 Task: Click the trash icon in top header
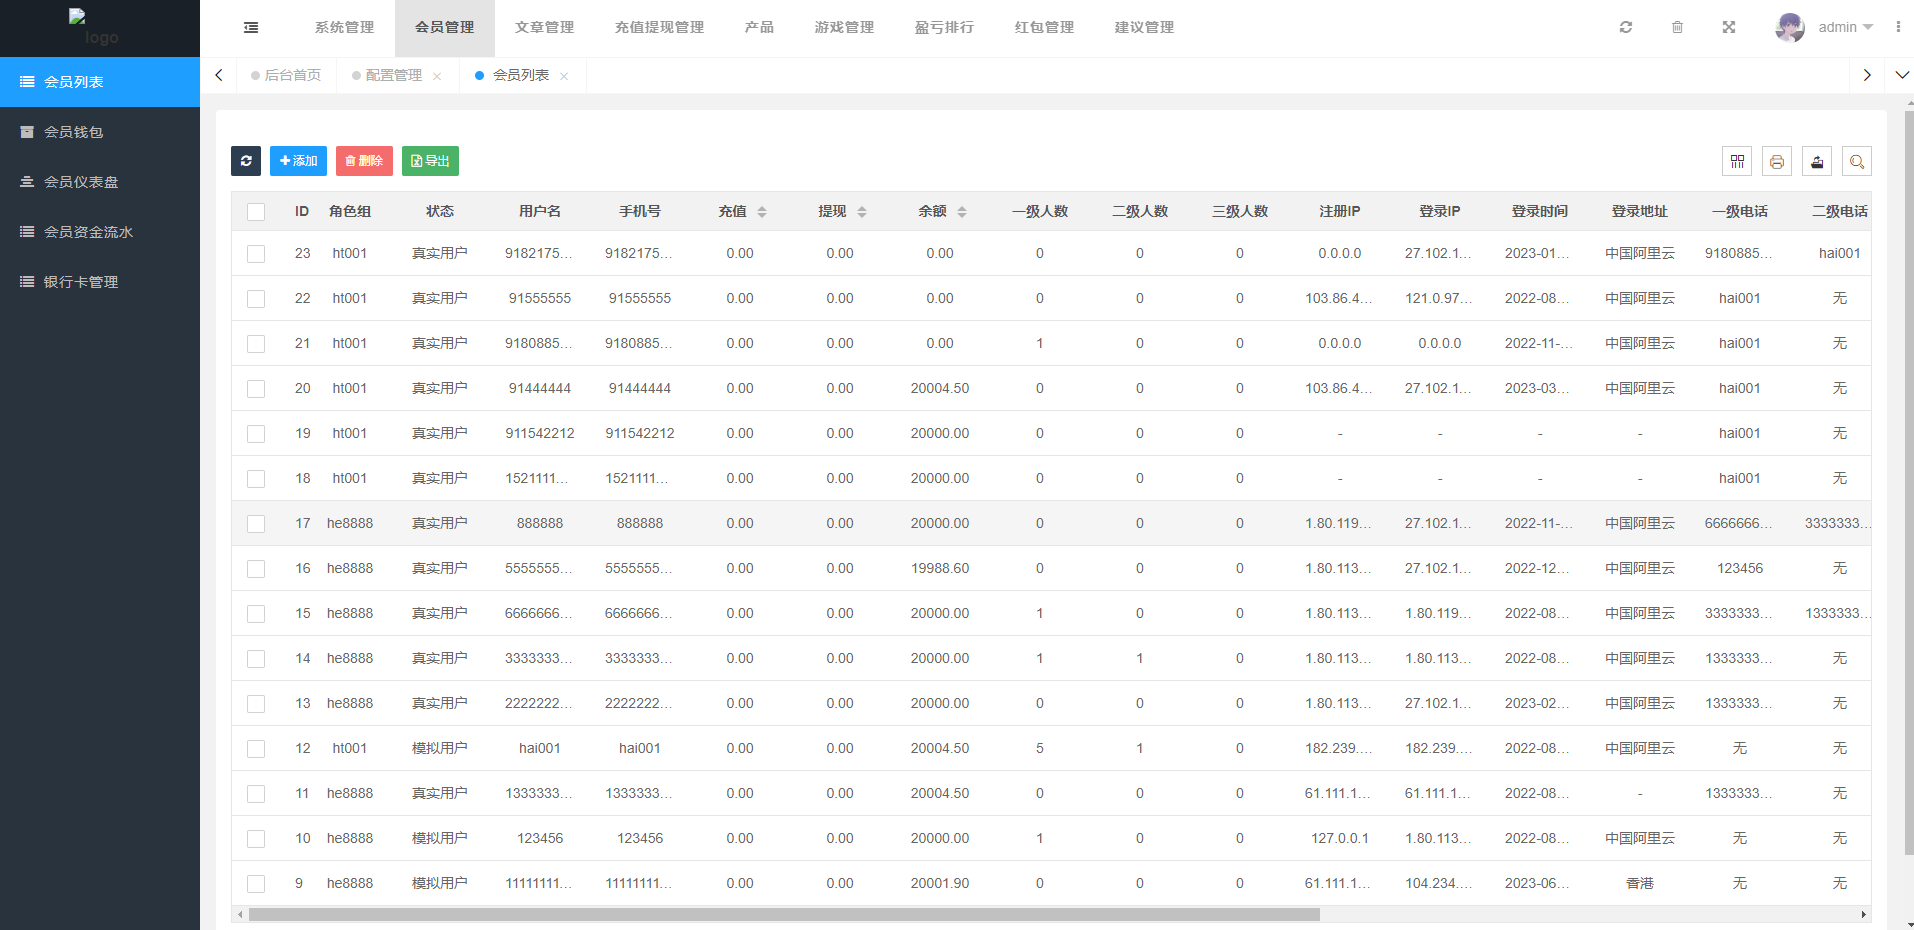click(1677, 27)
